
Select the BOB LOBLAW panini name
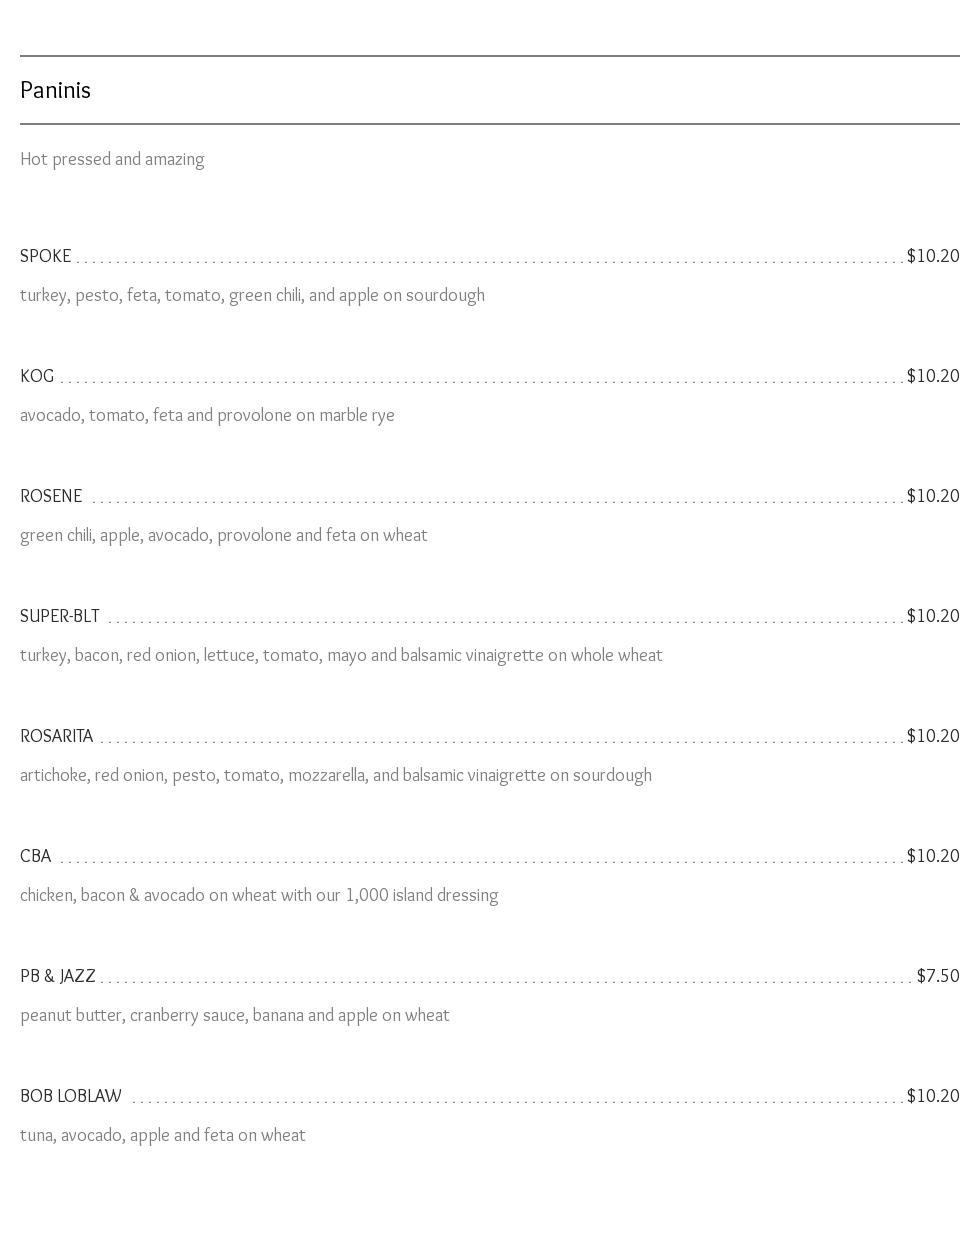(x=71, y=1096)
